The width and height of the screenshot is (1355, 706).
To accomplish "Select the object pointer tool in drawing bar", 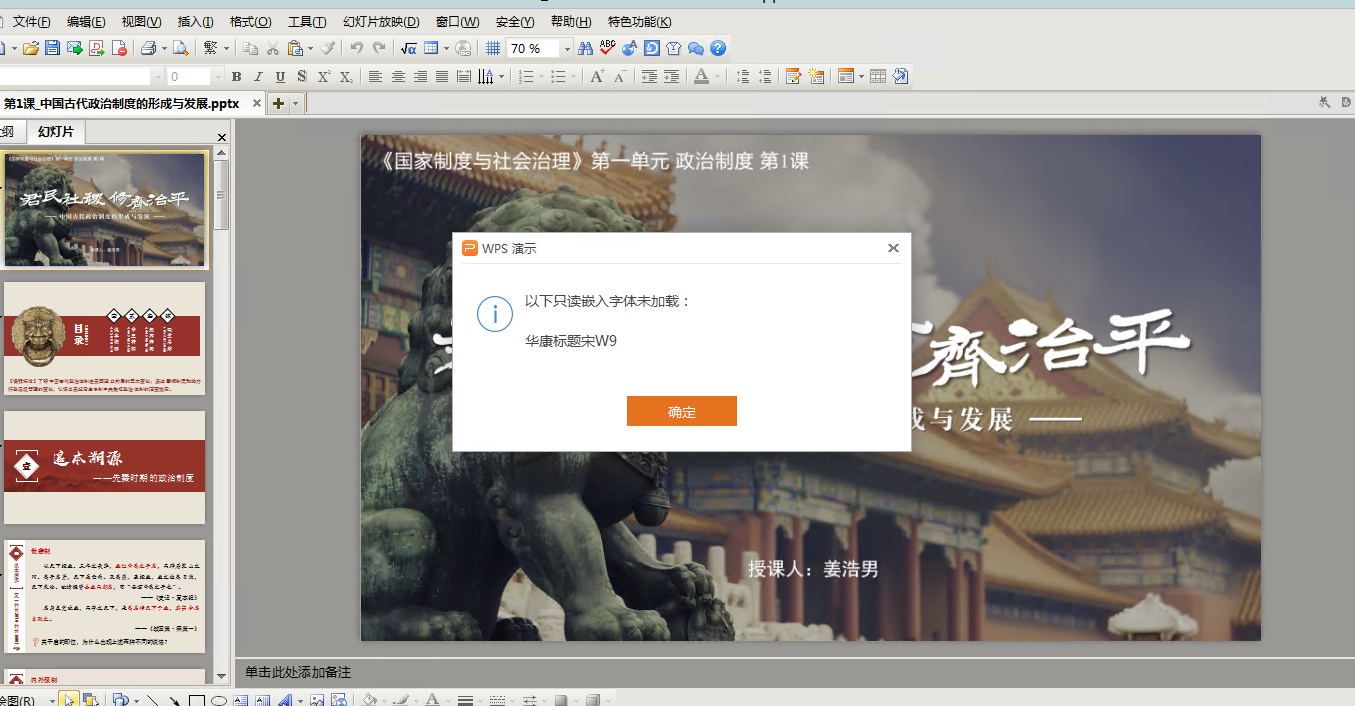I will pos(69,700).
